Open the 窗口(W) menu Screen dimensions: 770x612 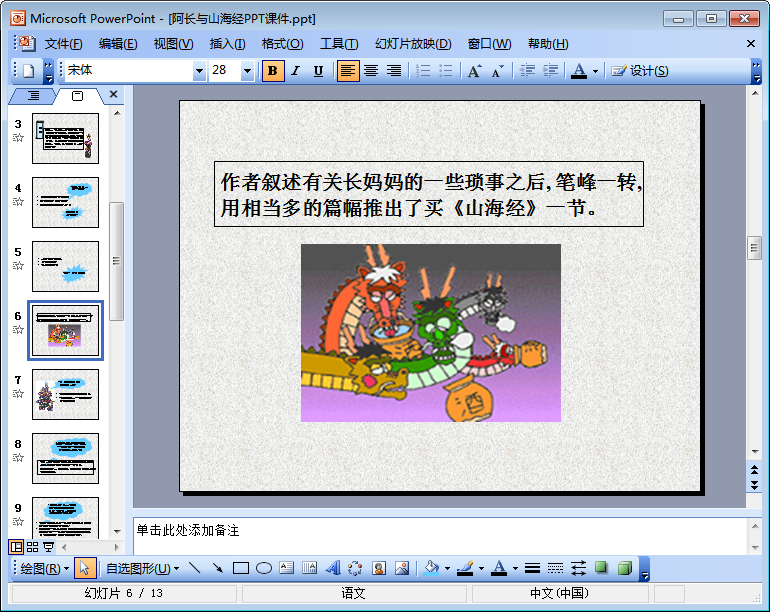tap(489, 44)
